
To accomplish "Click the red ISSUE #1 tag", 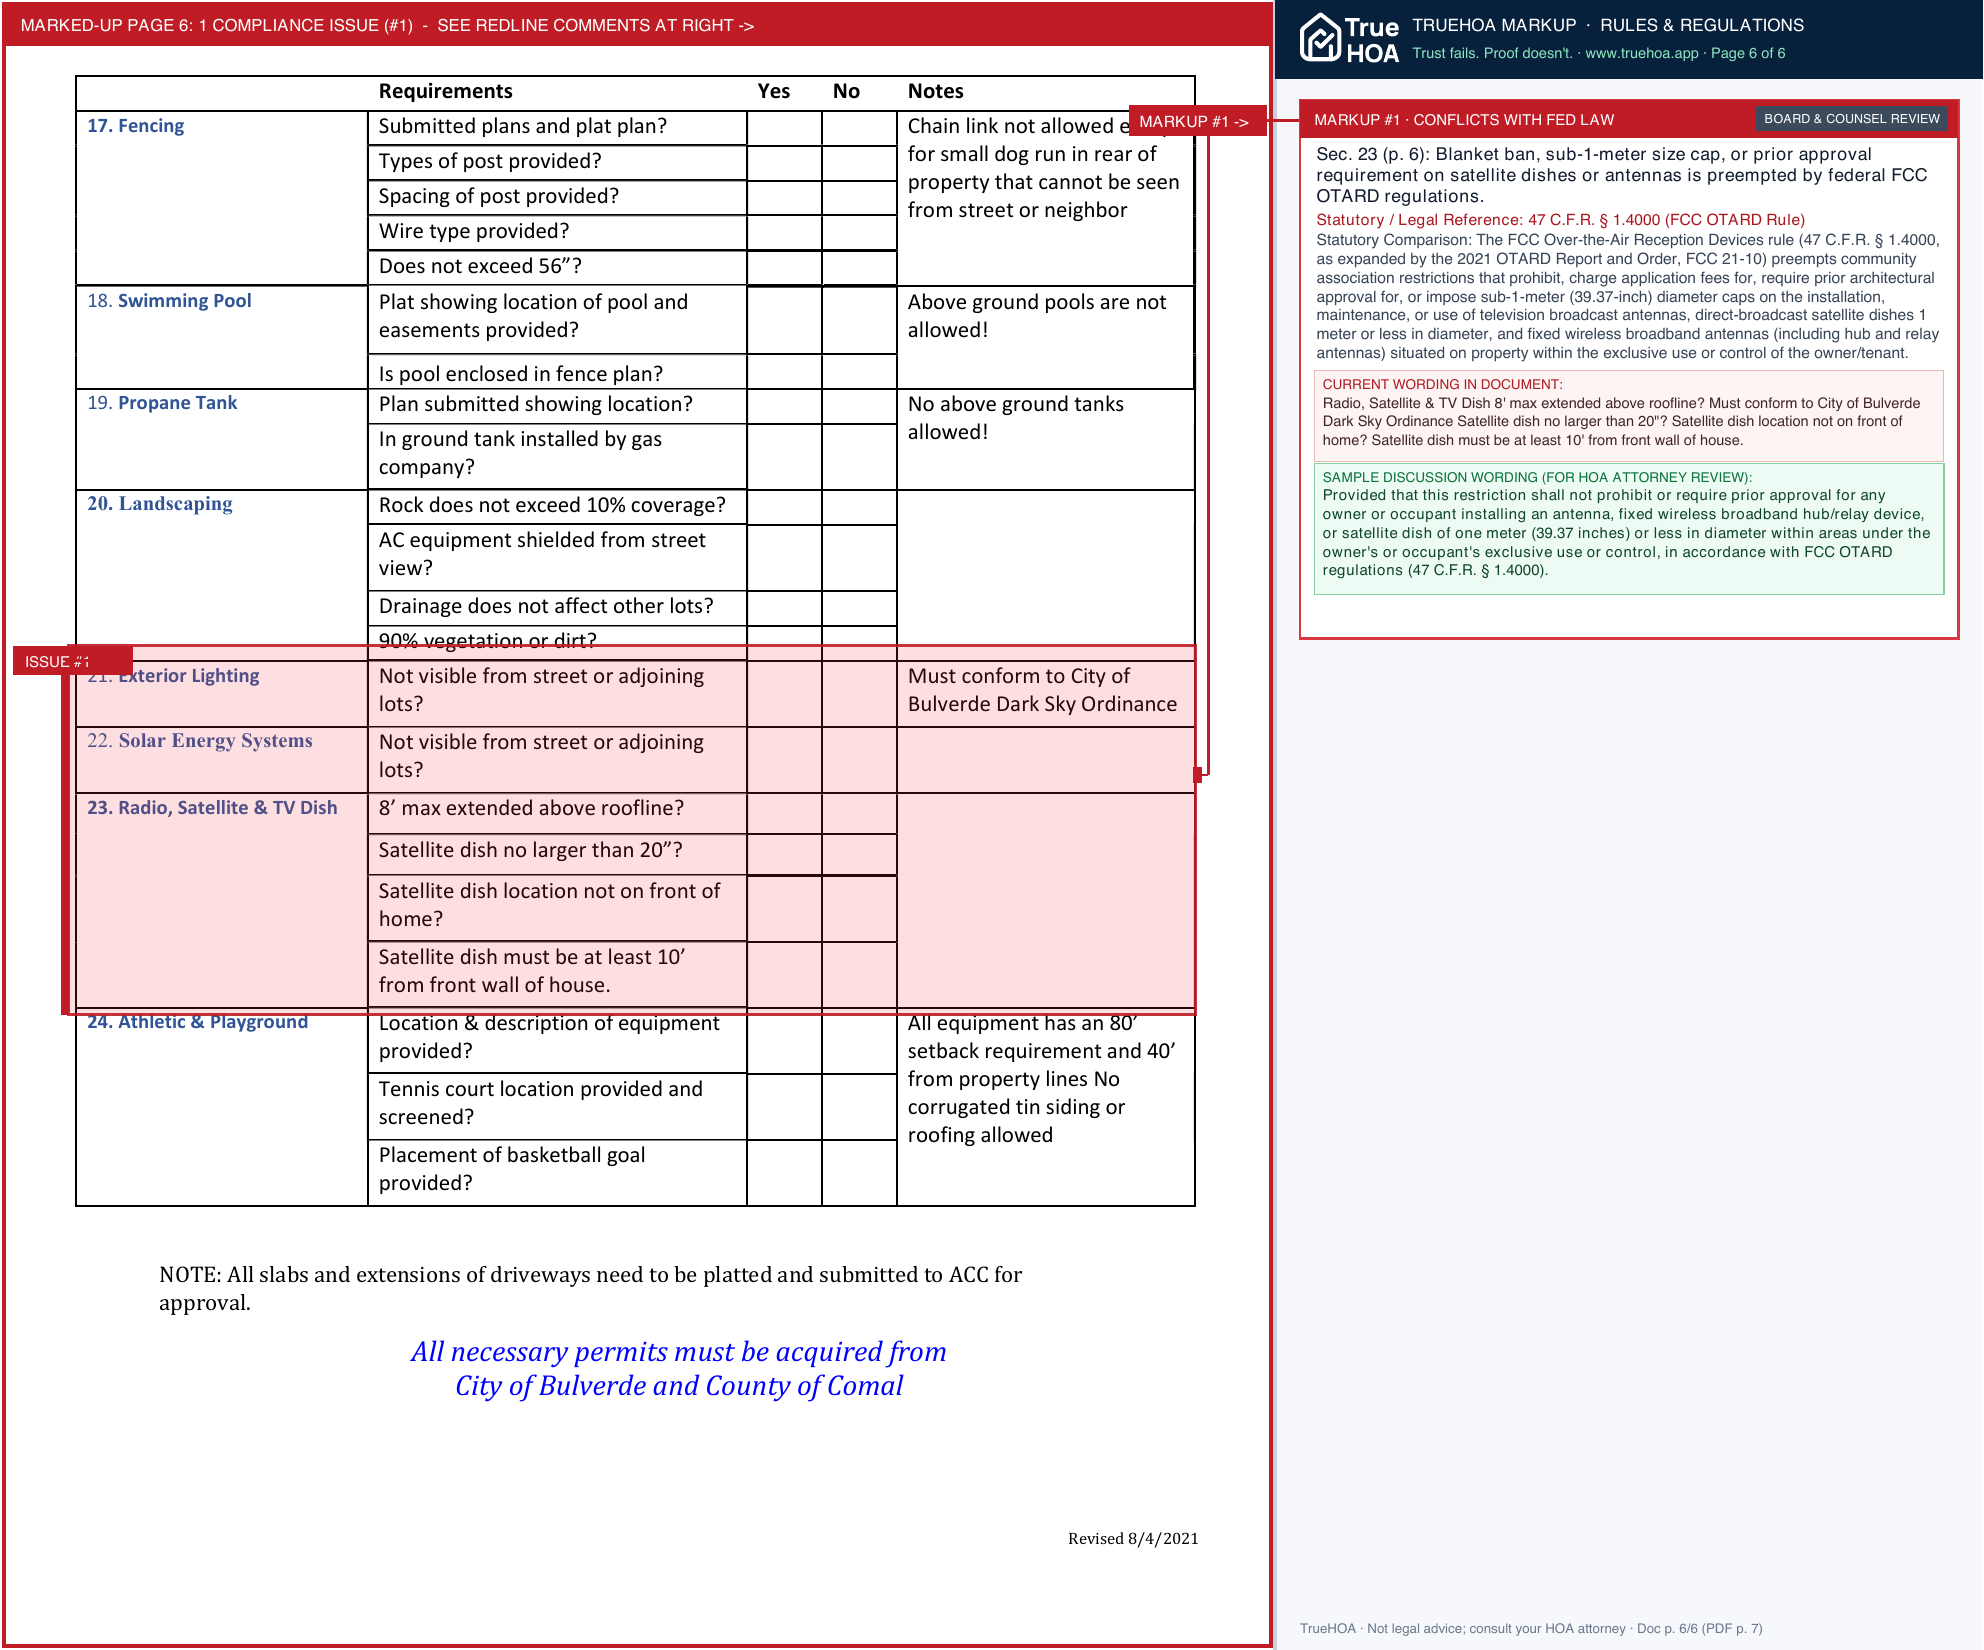I will pos(72,661).
